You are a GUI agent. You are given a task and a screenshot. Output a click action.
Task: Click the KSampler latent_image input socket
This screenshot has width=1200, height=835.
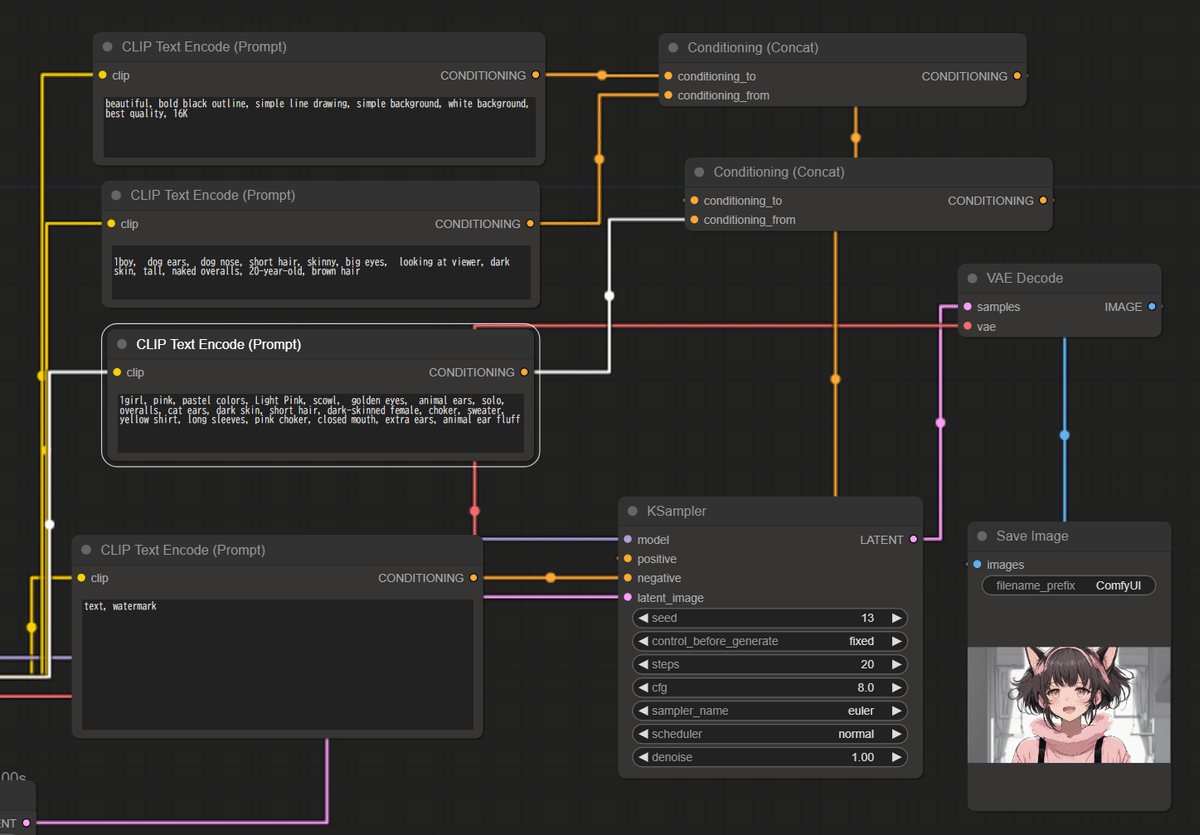(x=627, y=598)
